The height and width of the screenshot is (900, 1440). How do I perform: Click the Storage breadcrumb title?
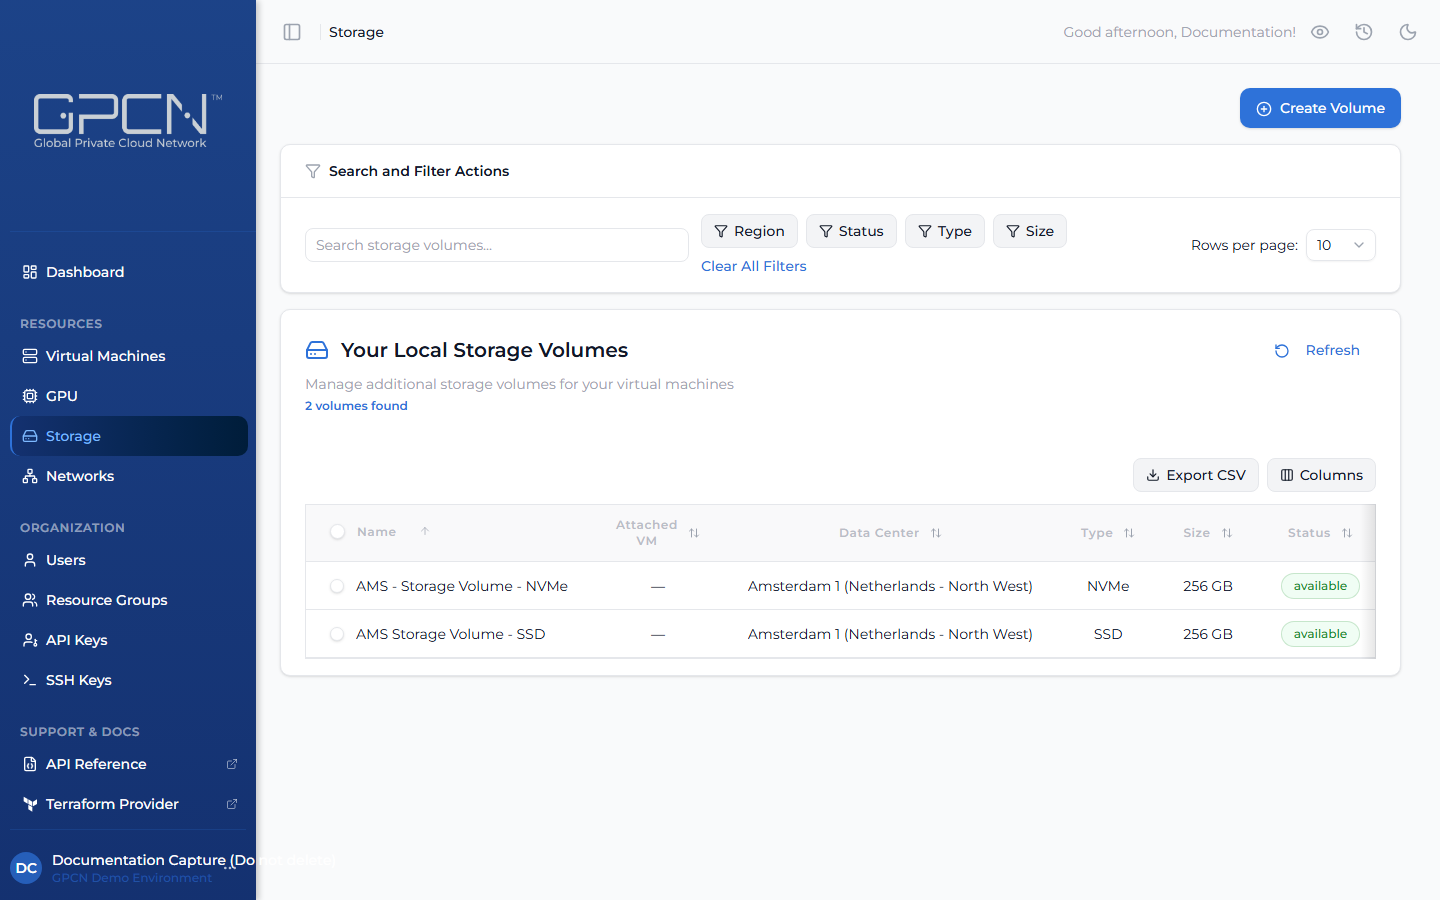356,32
